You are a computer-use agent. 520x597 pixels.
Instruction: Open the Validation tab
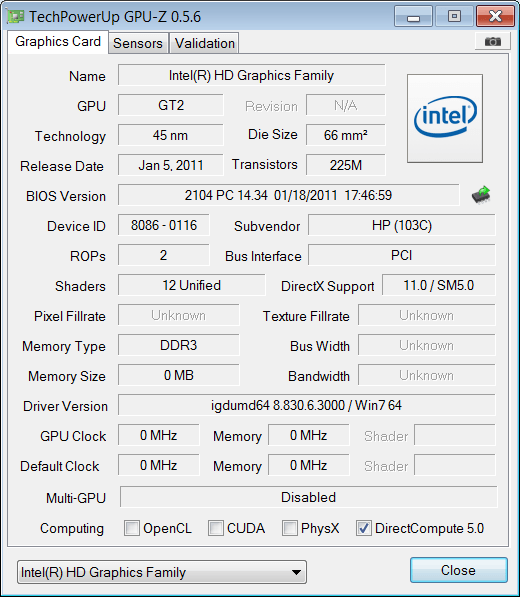pos(204,43)
